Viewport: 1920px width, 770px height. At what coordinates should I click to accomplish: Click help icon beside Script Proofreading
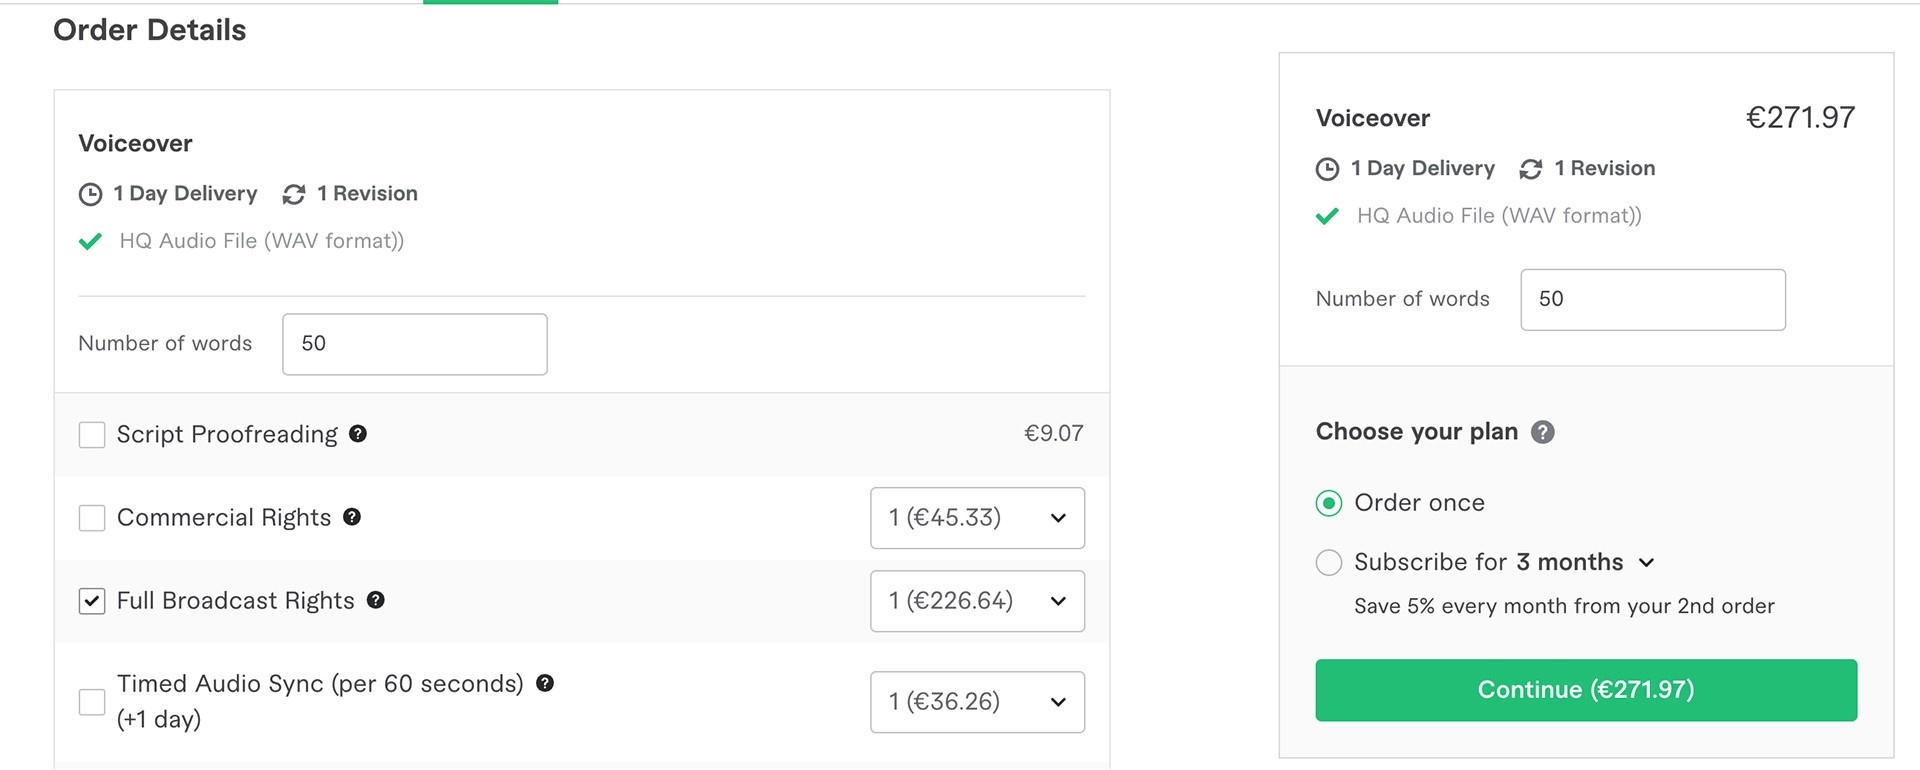[x=358, y=434]
